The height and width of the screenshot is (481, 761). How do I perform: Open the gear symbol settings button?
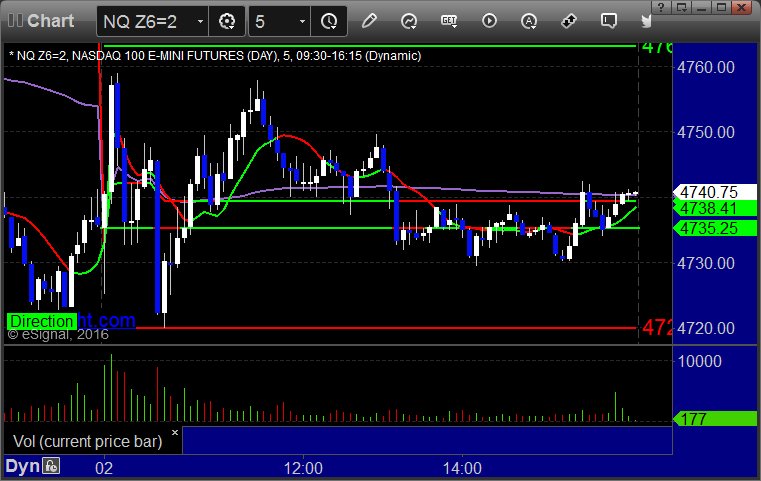click(x=227, y=21)
